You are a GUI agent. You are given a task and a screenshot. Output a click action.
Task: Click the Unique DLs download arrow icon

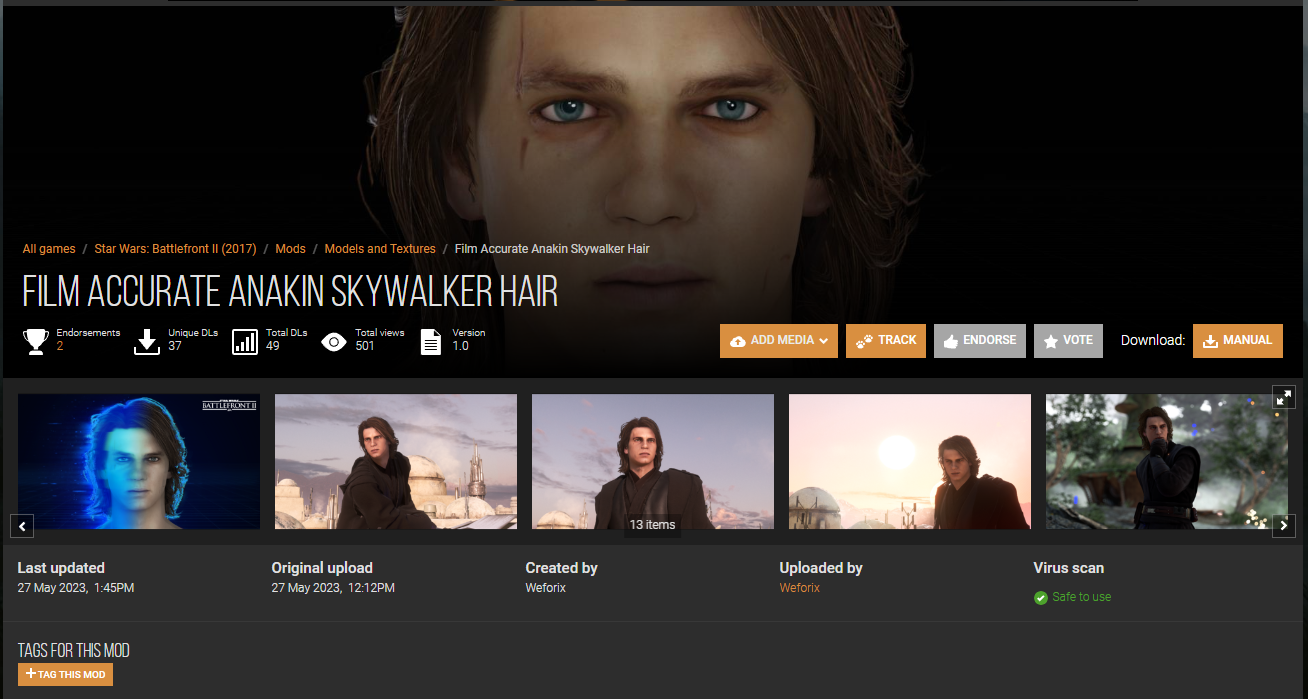click(x=147, y=341)
